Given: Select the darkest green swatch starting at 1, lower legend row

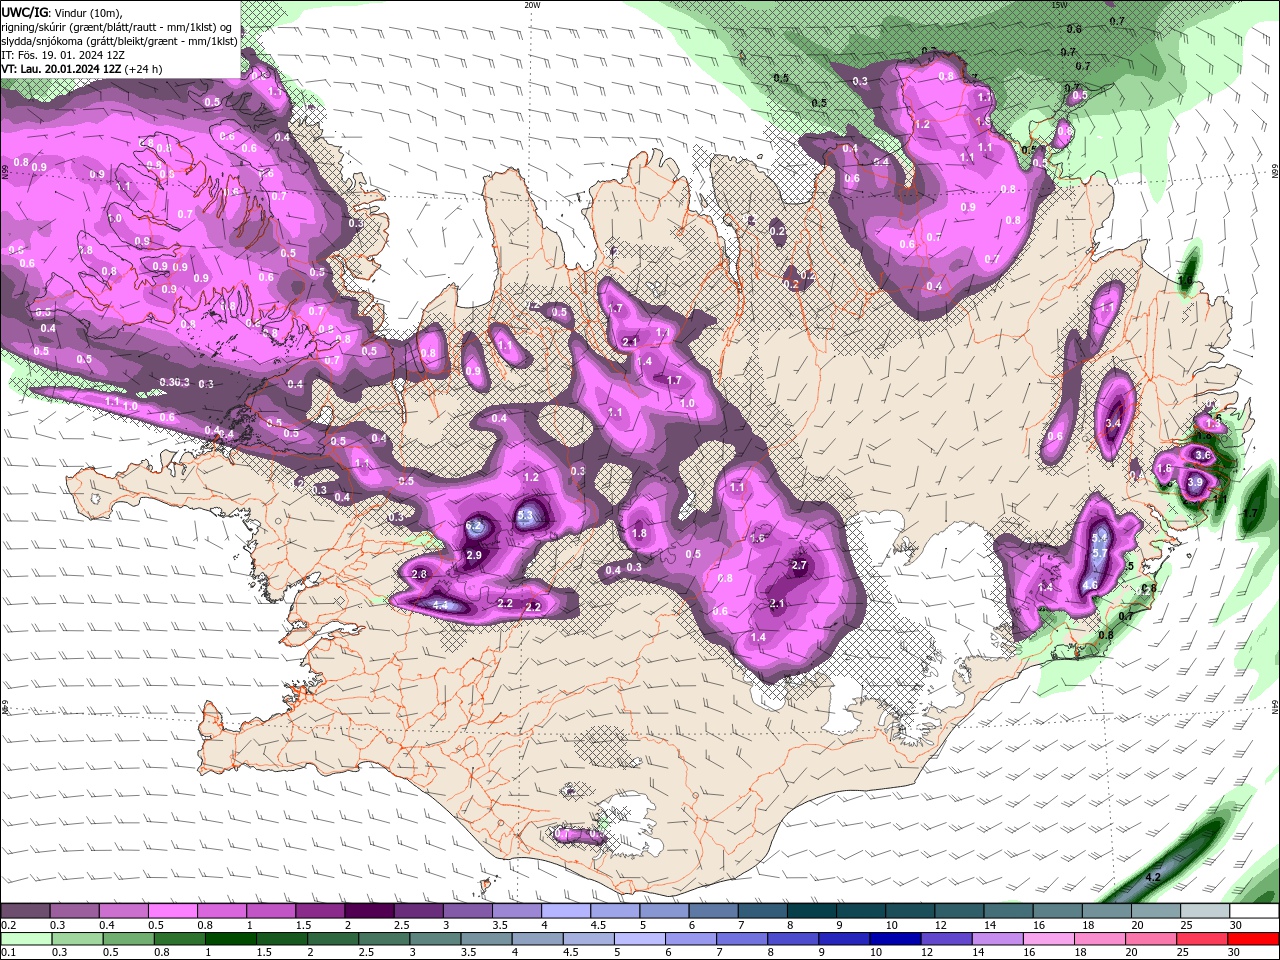Looking at the screenshot, I should (x=230, y=939).
